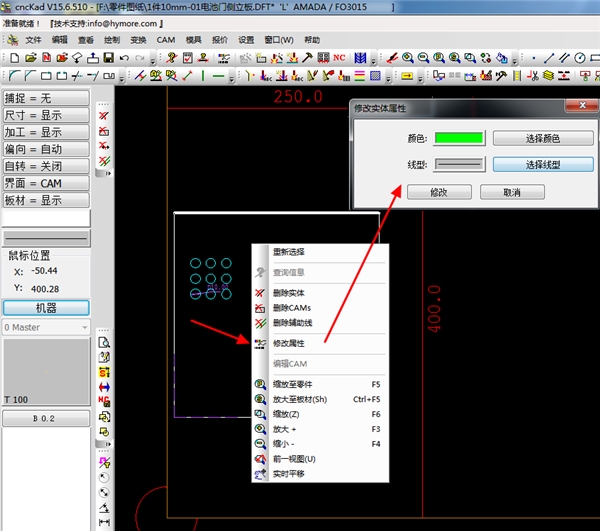Choose 重新选择 from context menu
Viewport: 600px width, 531px height.
pyautogui.click(x=289, y=252)
